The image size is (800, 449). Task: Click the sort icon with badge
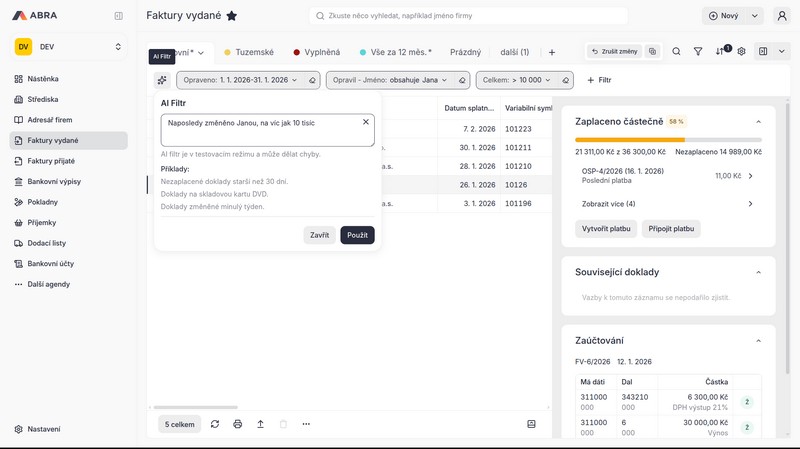pos(720,52)
